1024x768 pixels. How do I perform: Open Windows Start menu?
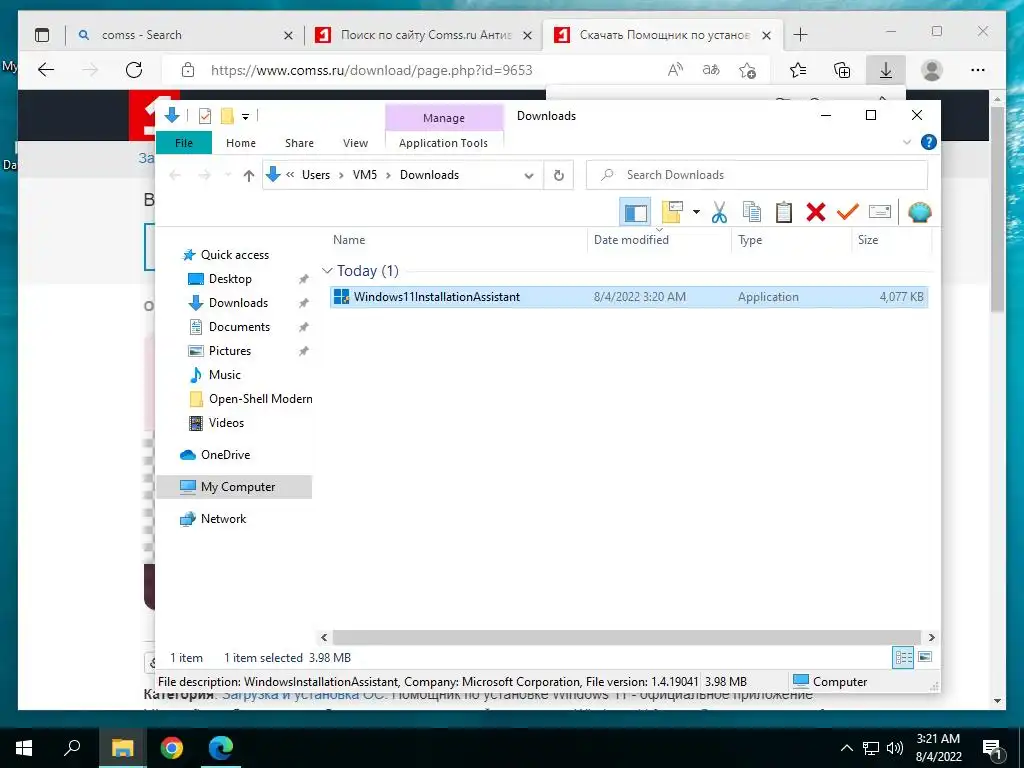[x=24, y=747]
